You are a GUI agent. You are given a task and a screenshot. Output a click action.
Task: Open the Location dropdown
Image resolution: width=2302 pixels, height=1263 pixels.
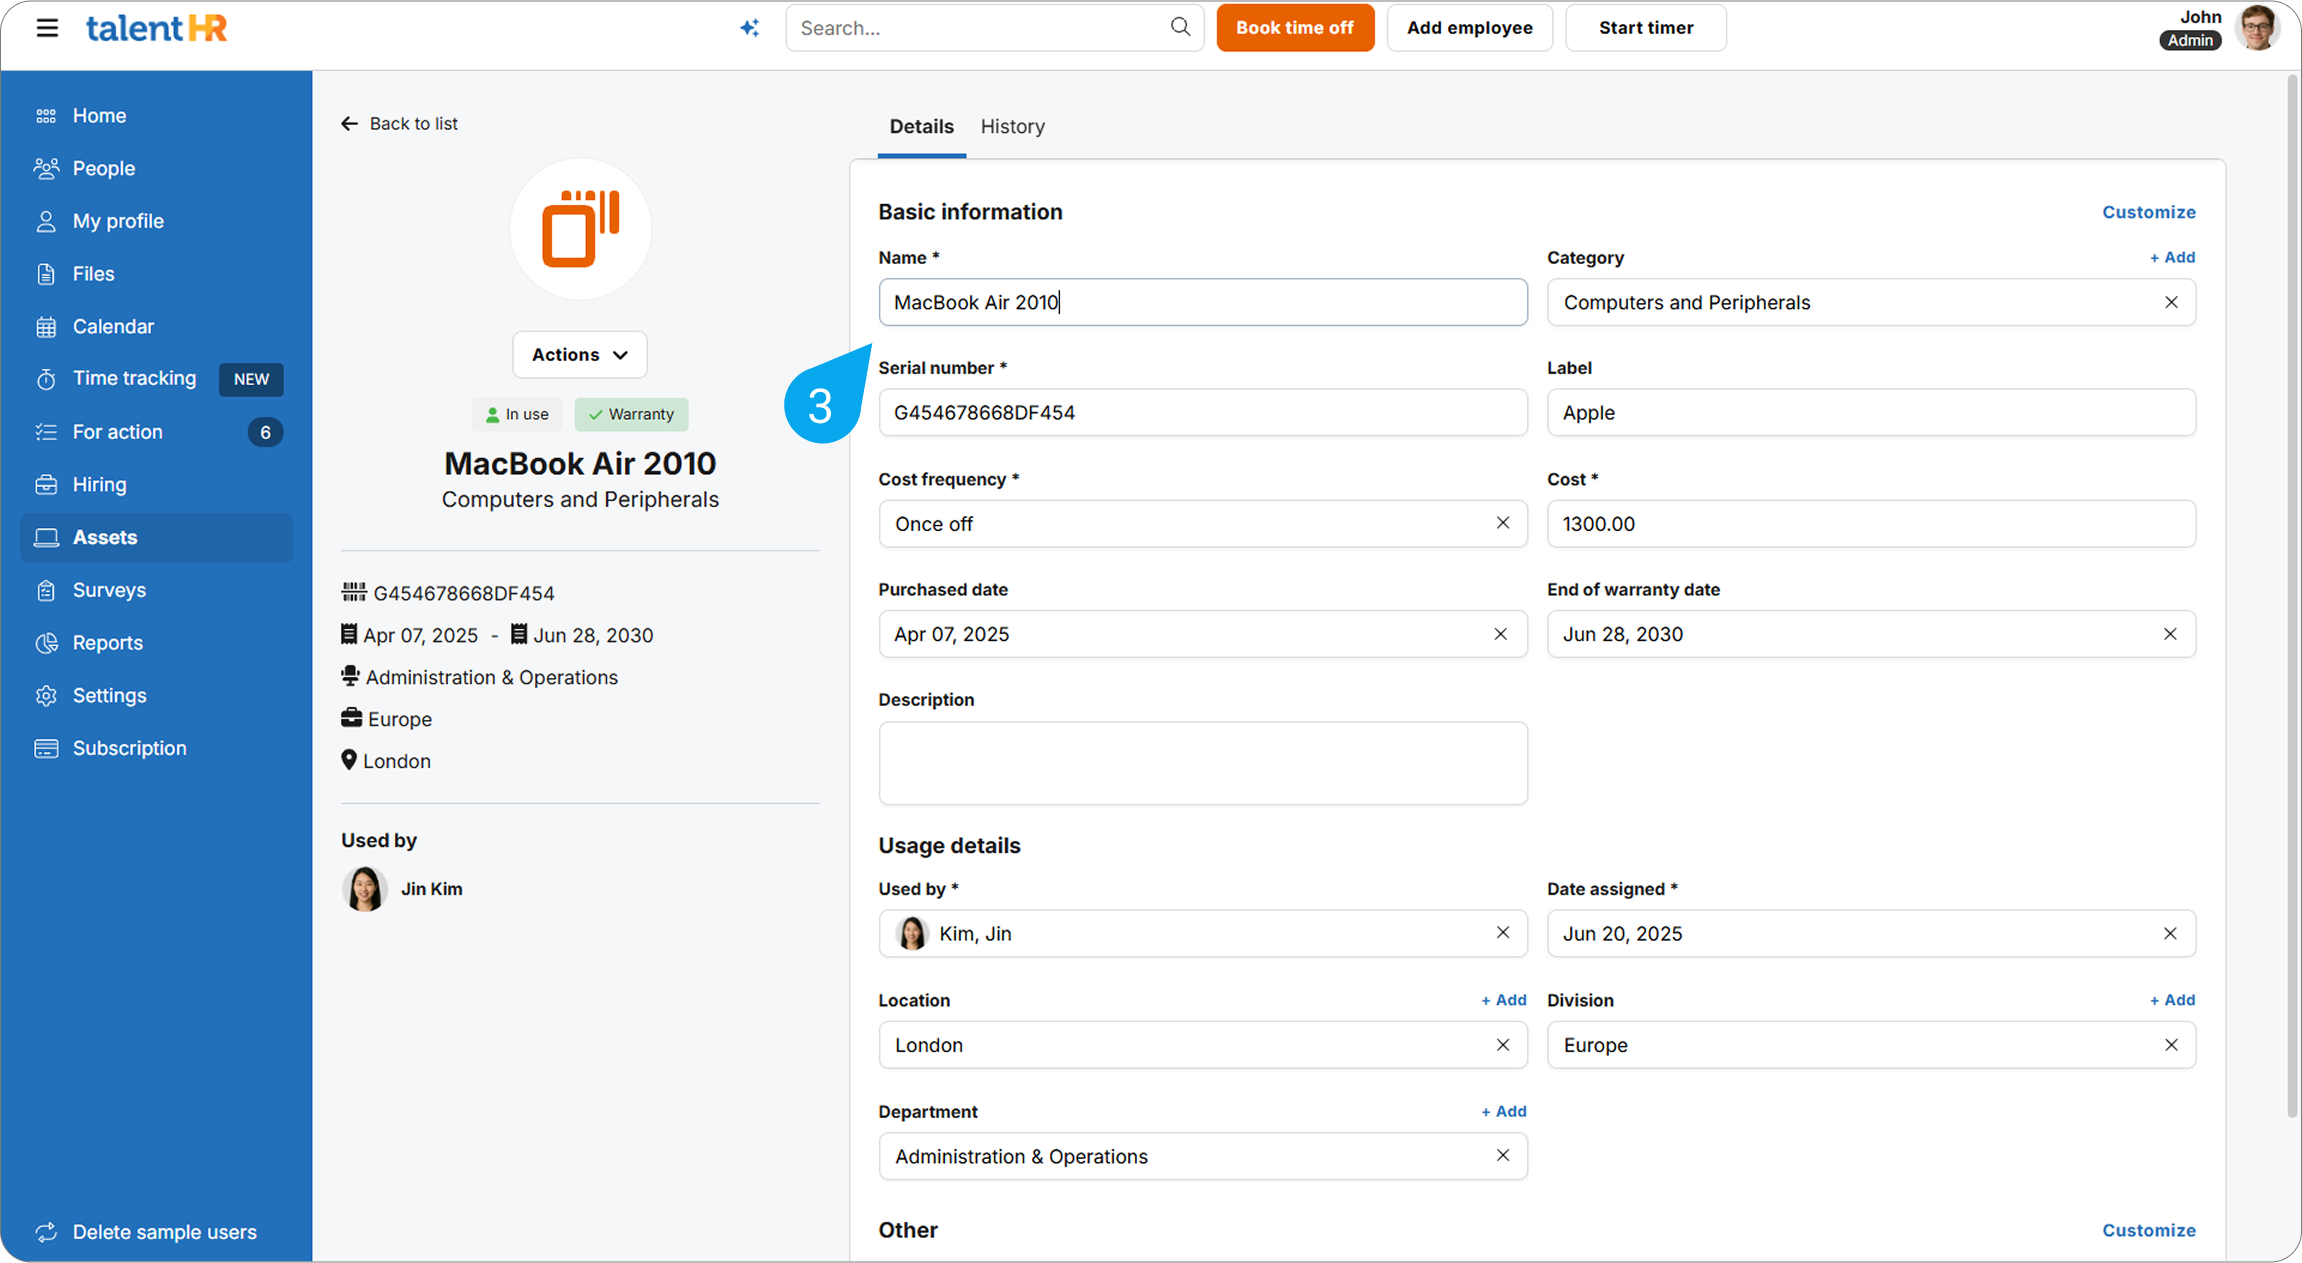coord(1203,1045)
